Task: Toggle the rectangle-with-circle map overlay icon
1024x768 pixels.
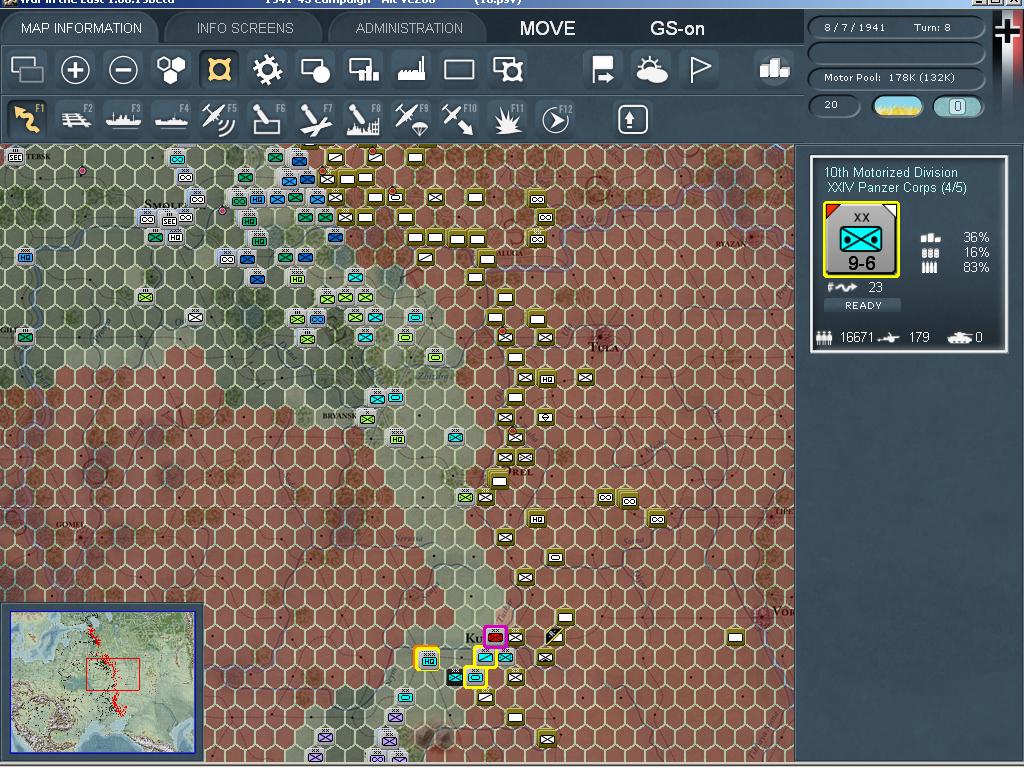Action: click(x=315, y=69)
